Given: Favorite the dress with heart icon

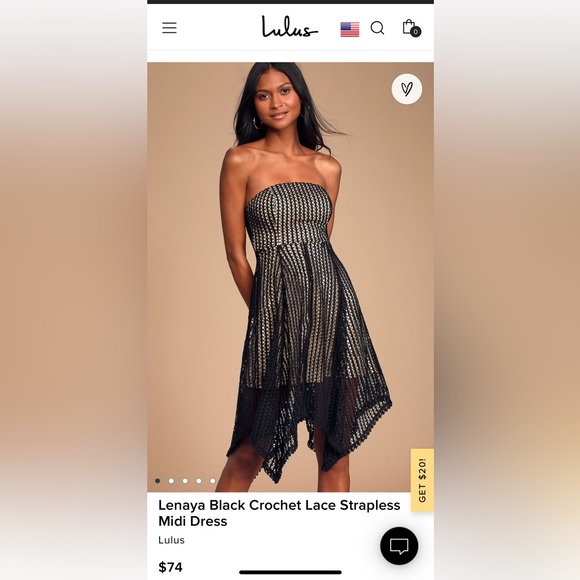Looking at the screenshot, I should tap(407, 89).
